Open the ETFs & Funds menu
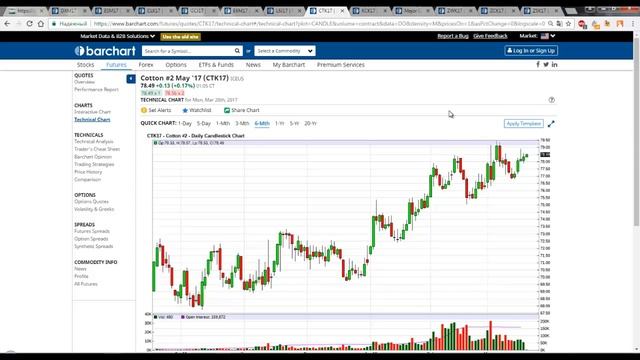The width and height of the screenshot is (640, 360). (x=216, y=65)
